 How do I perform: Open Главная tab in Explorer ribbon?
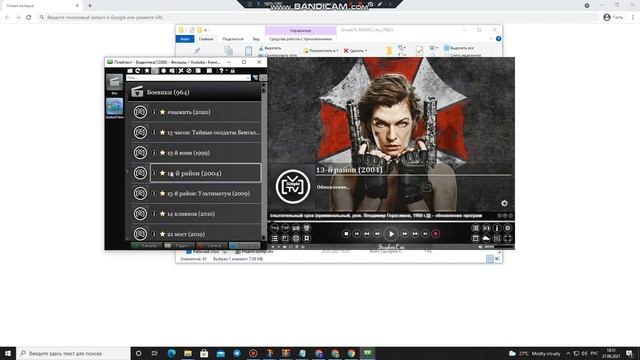[x=206, y=39]
